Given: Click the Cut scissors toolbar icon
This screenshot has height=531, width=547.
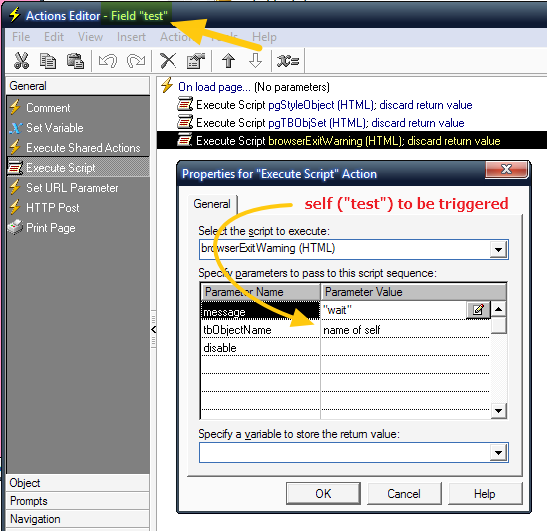Looking at the screenshot, I should [x=21, y=61].
